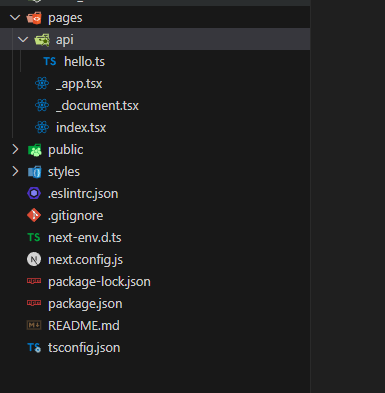The image size is (385, 393).
Task: Expand the public folder chevron
Action: click(15, 149)
